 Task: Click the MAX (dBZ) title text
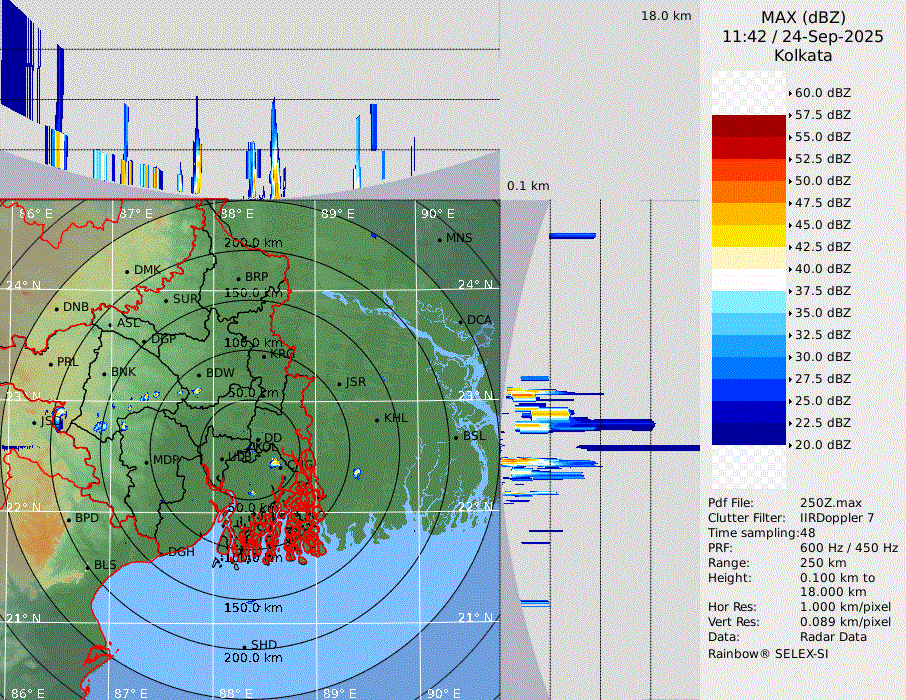[x=803, y=17]
